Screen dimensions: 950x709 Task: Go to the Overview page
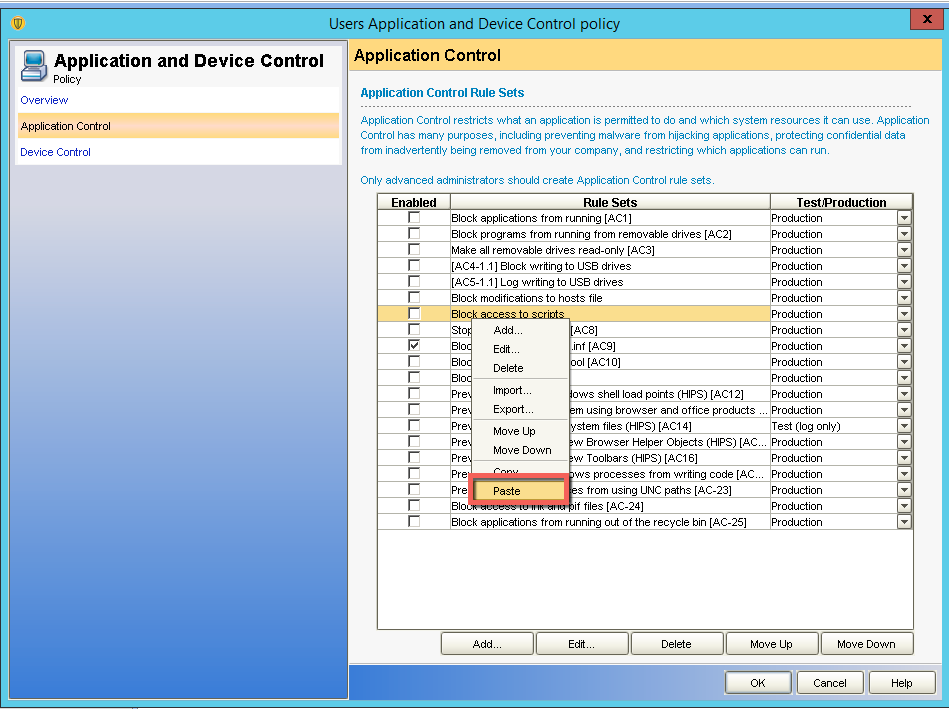click(x=44, y=100)
